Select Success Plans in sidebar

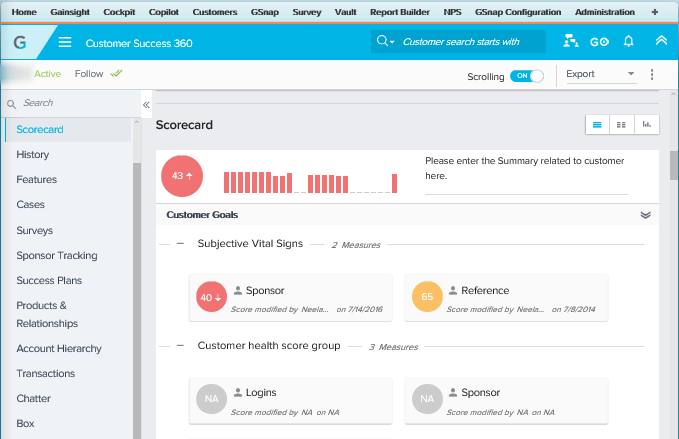49,281
